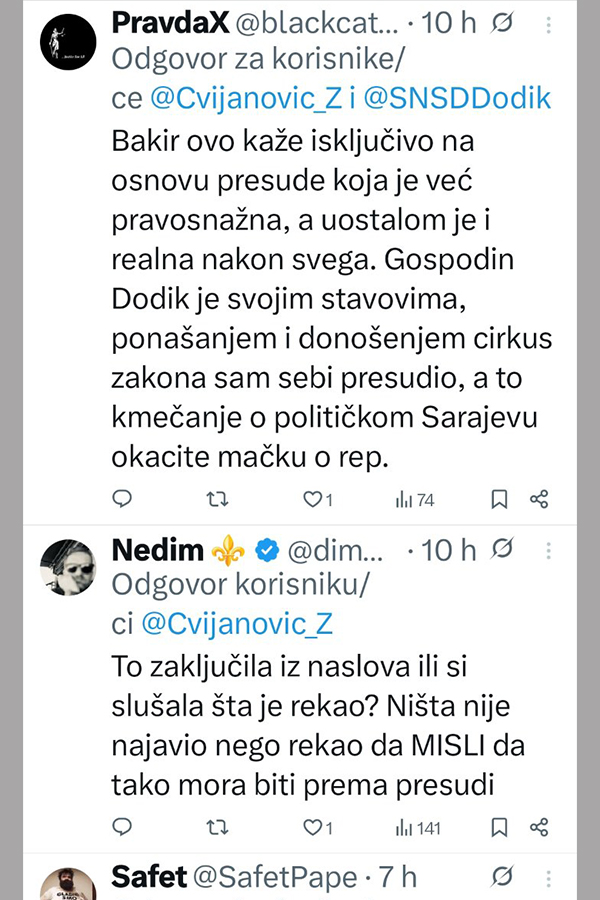Open @Cvijanovic_Z mention in Nedim's reply
Image resolution: width=600 pixels, height=900 pixels.
point(237,623)
